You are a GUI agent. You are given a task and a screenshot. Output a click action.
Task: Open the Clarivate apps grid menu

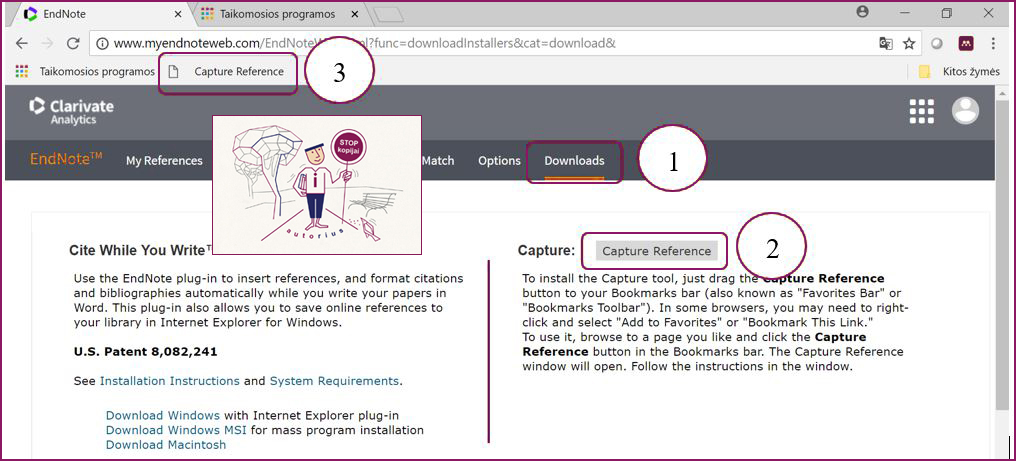(x=921, y=111)
